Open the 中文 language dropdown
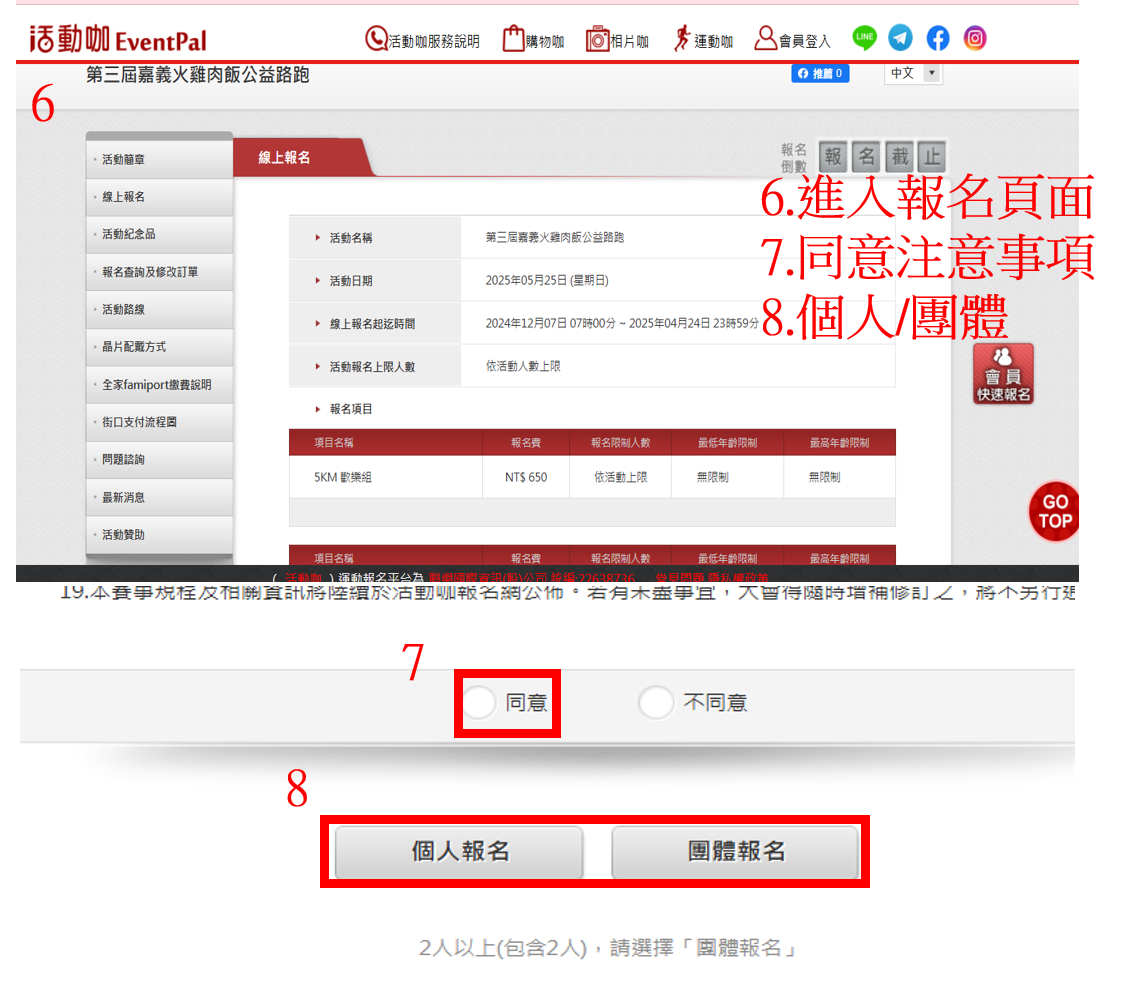 coord(913,73)
